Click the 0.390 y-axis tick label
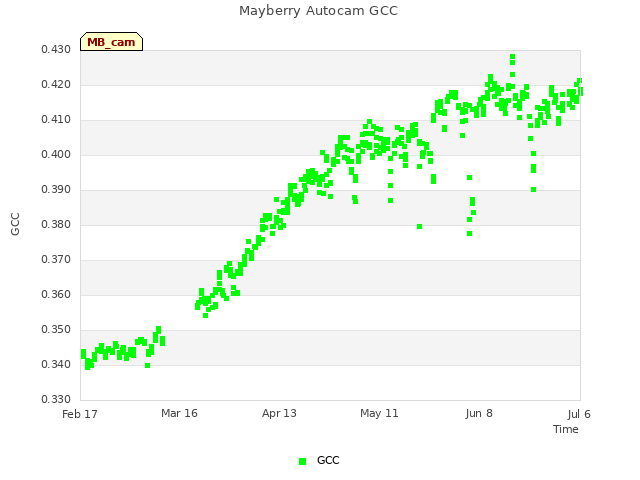The height and width of the screenshot is (480, 640). point(56,189)
